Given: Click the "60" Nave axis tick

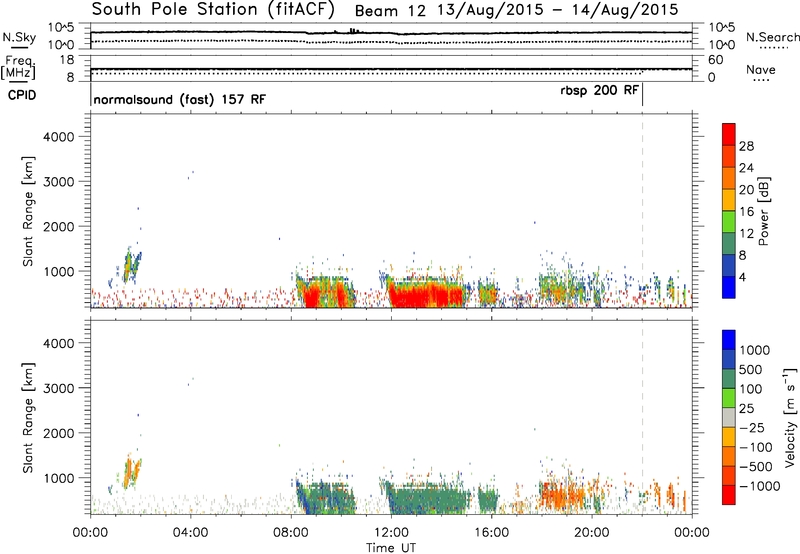Looking at the screenshot, I should coord(715,60).
